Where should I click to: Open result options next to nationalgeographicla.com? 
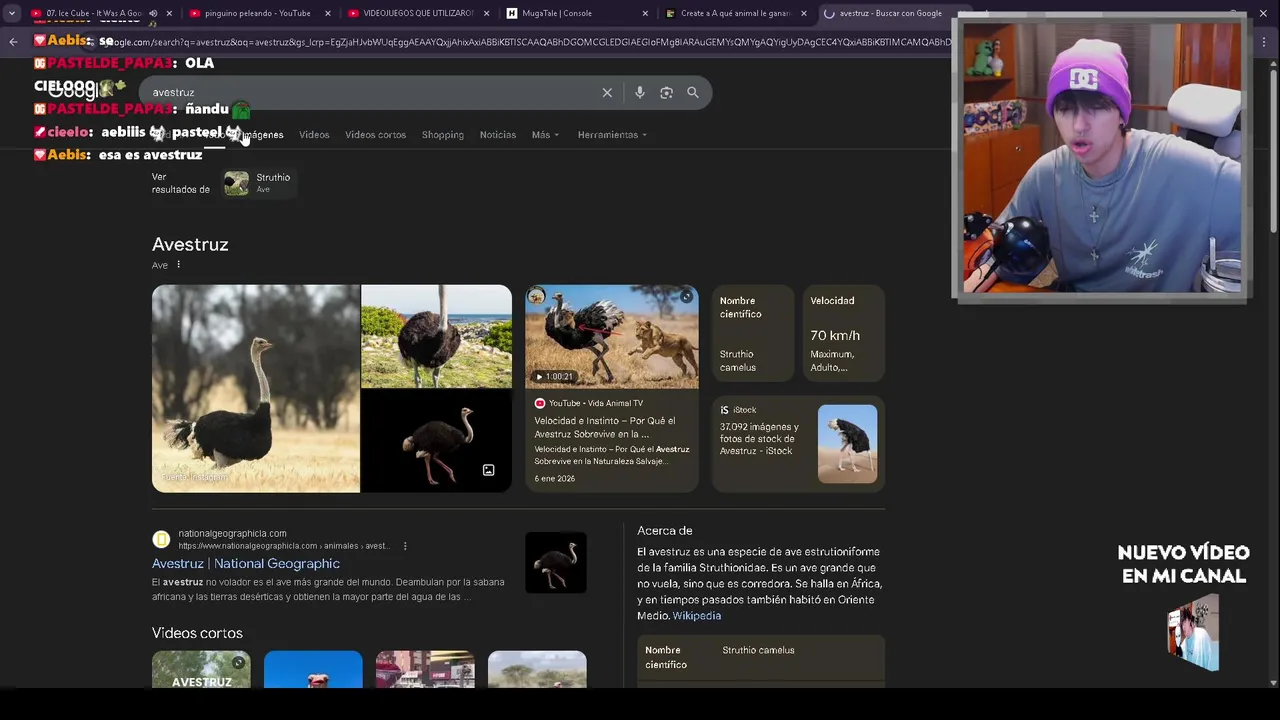405,546
